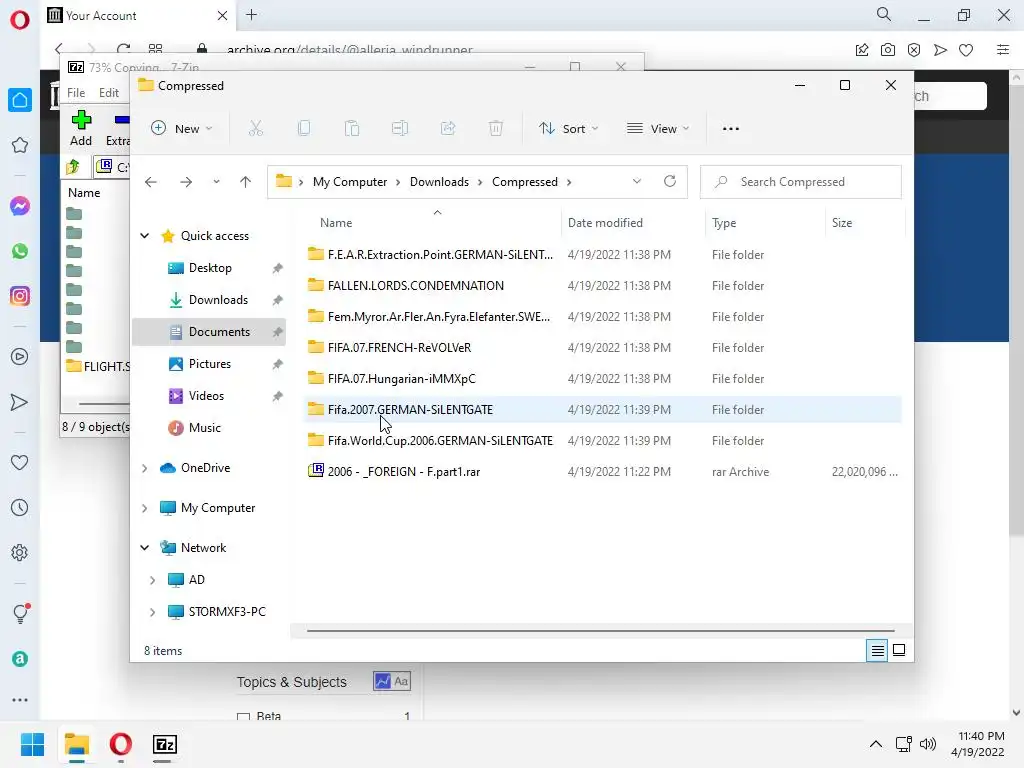1024x768 pixels.
Task: Select the Your Account browser tab
Action: coord(138,16)
